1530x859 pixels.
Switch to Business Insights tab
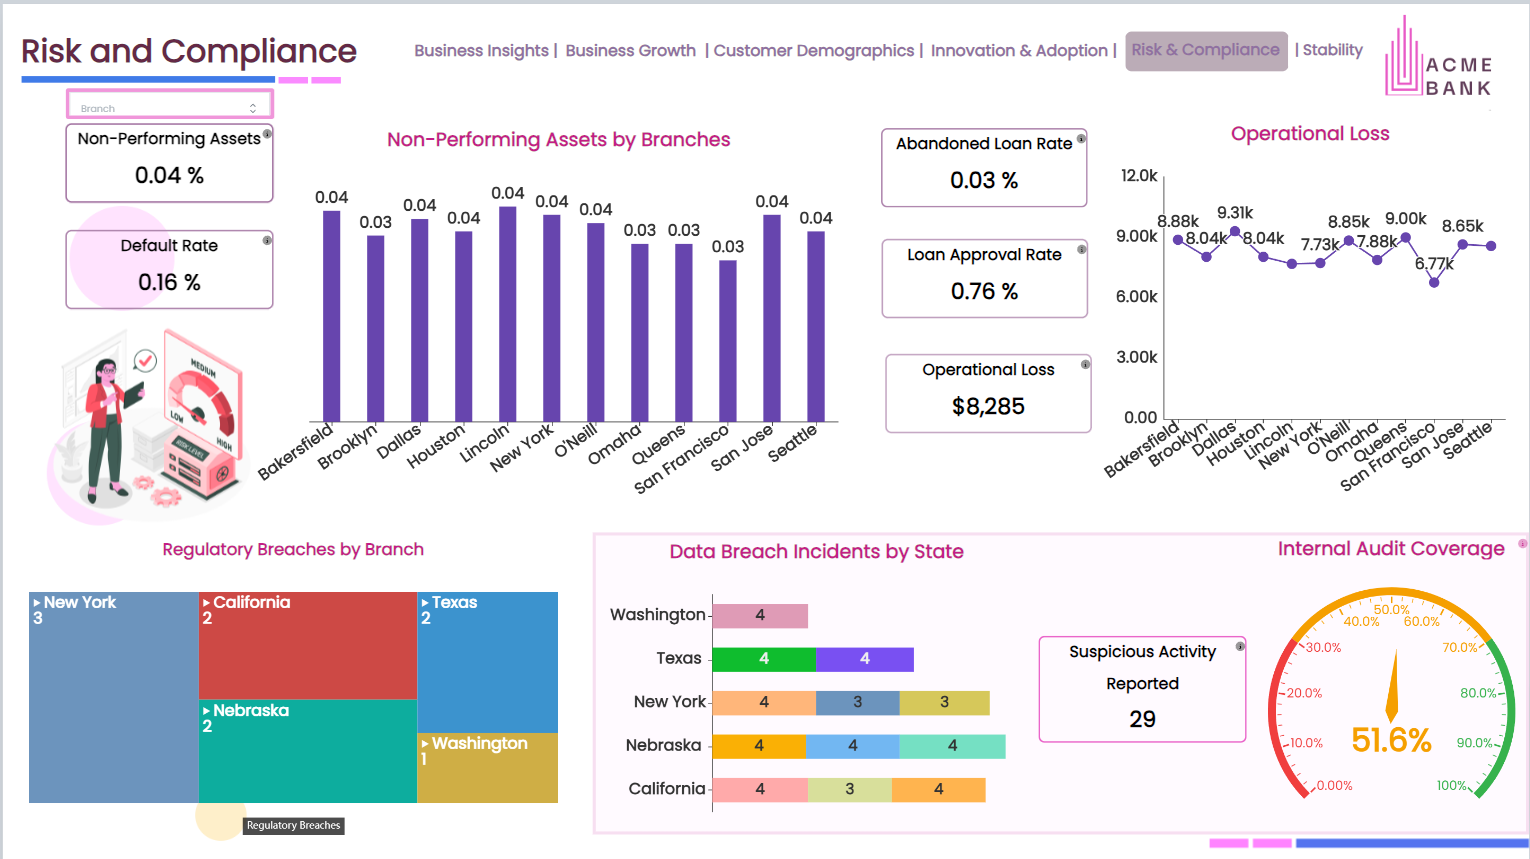[481, 50]
